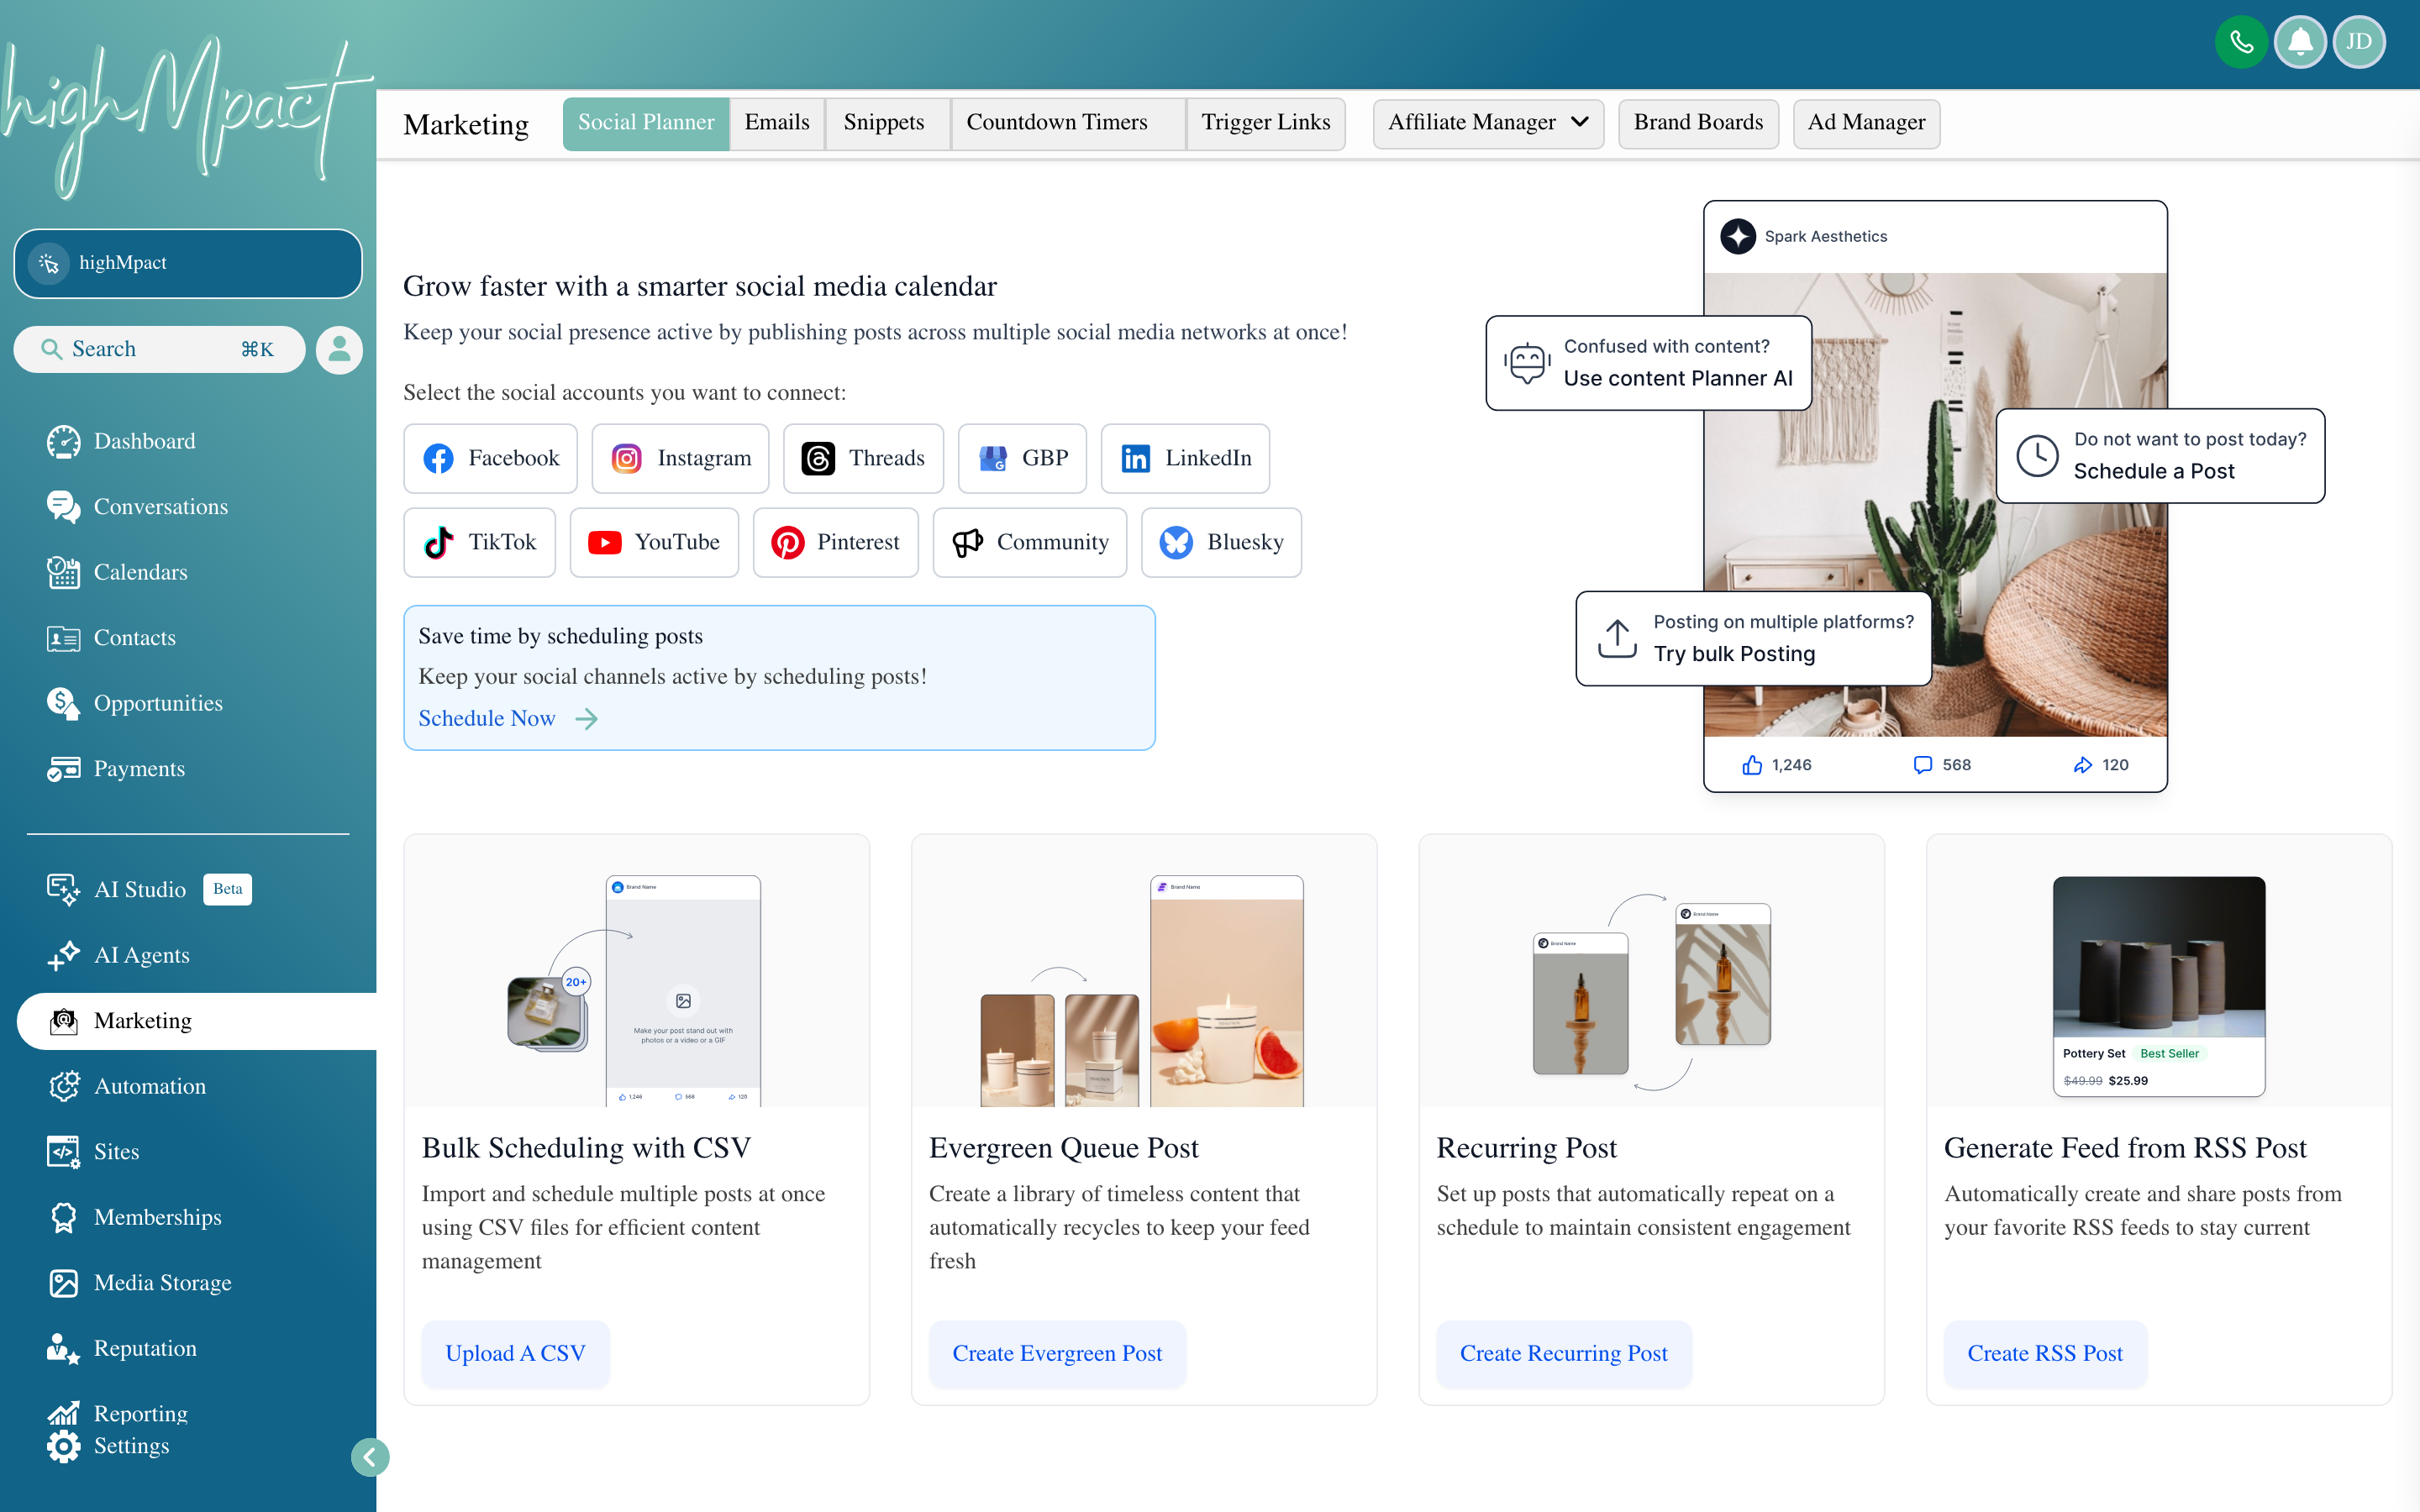Image resolution: width=2420 pixels, height=1512 pixels.
Task: Click the Contacts card icon
Action: coord(63,638)
